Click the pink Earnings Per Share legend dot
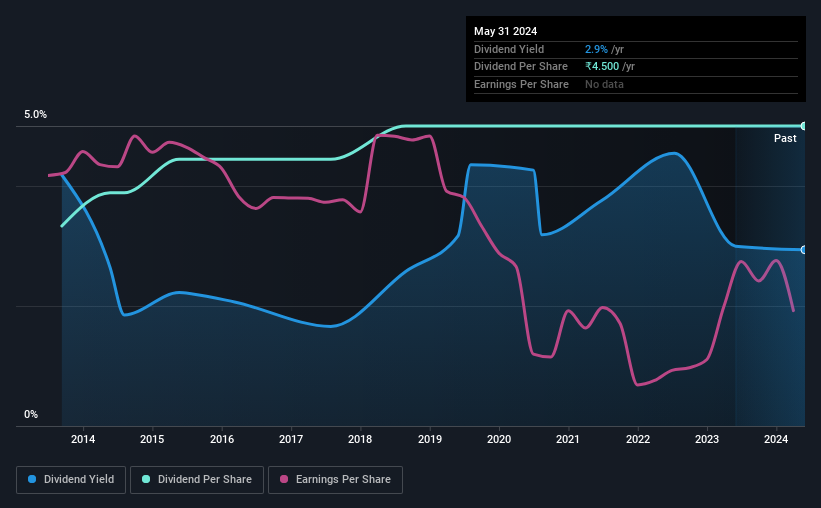This screenshot has width=821, height=508. click(x=284, y=479)
